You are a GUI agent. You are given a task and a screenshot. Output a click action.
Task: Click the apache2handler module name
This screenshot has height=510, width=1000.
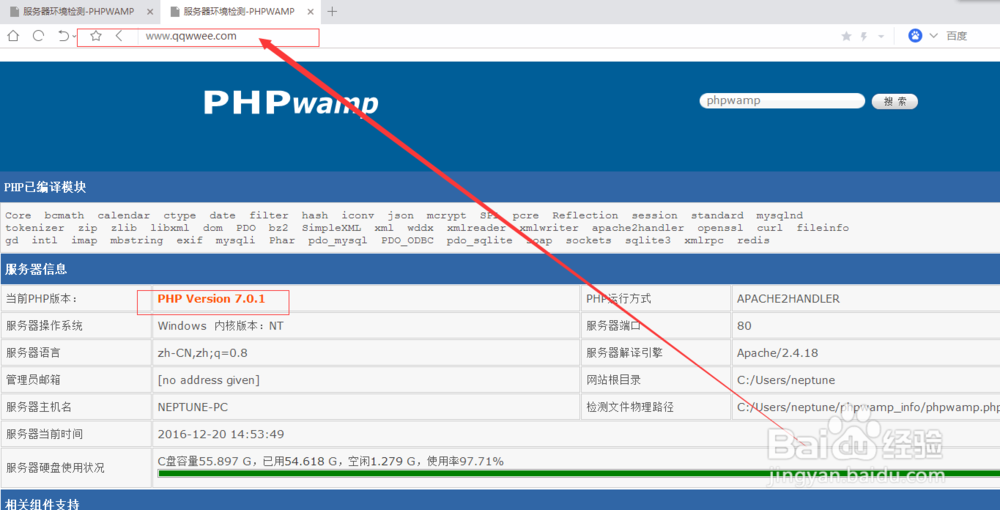[x=638, y=228]
